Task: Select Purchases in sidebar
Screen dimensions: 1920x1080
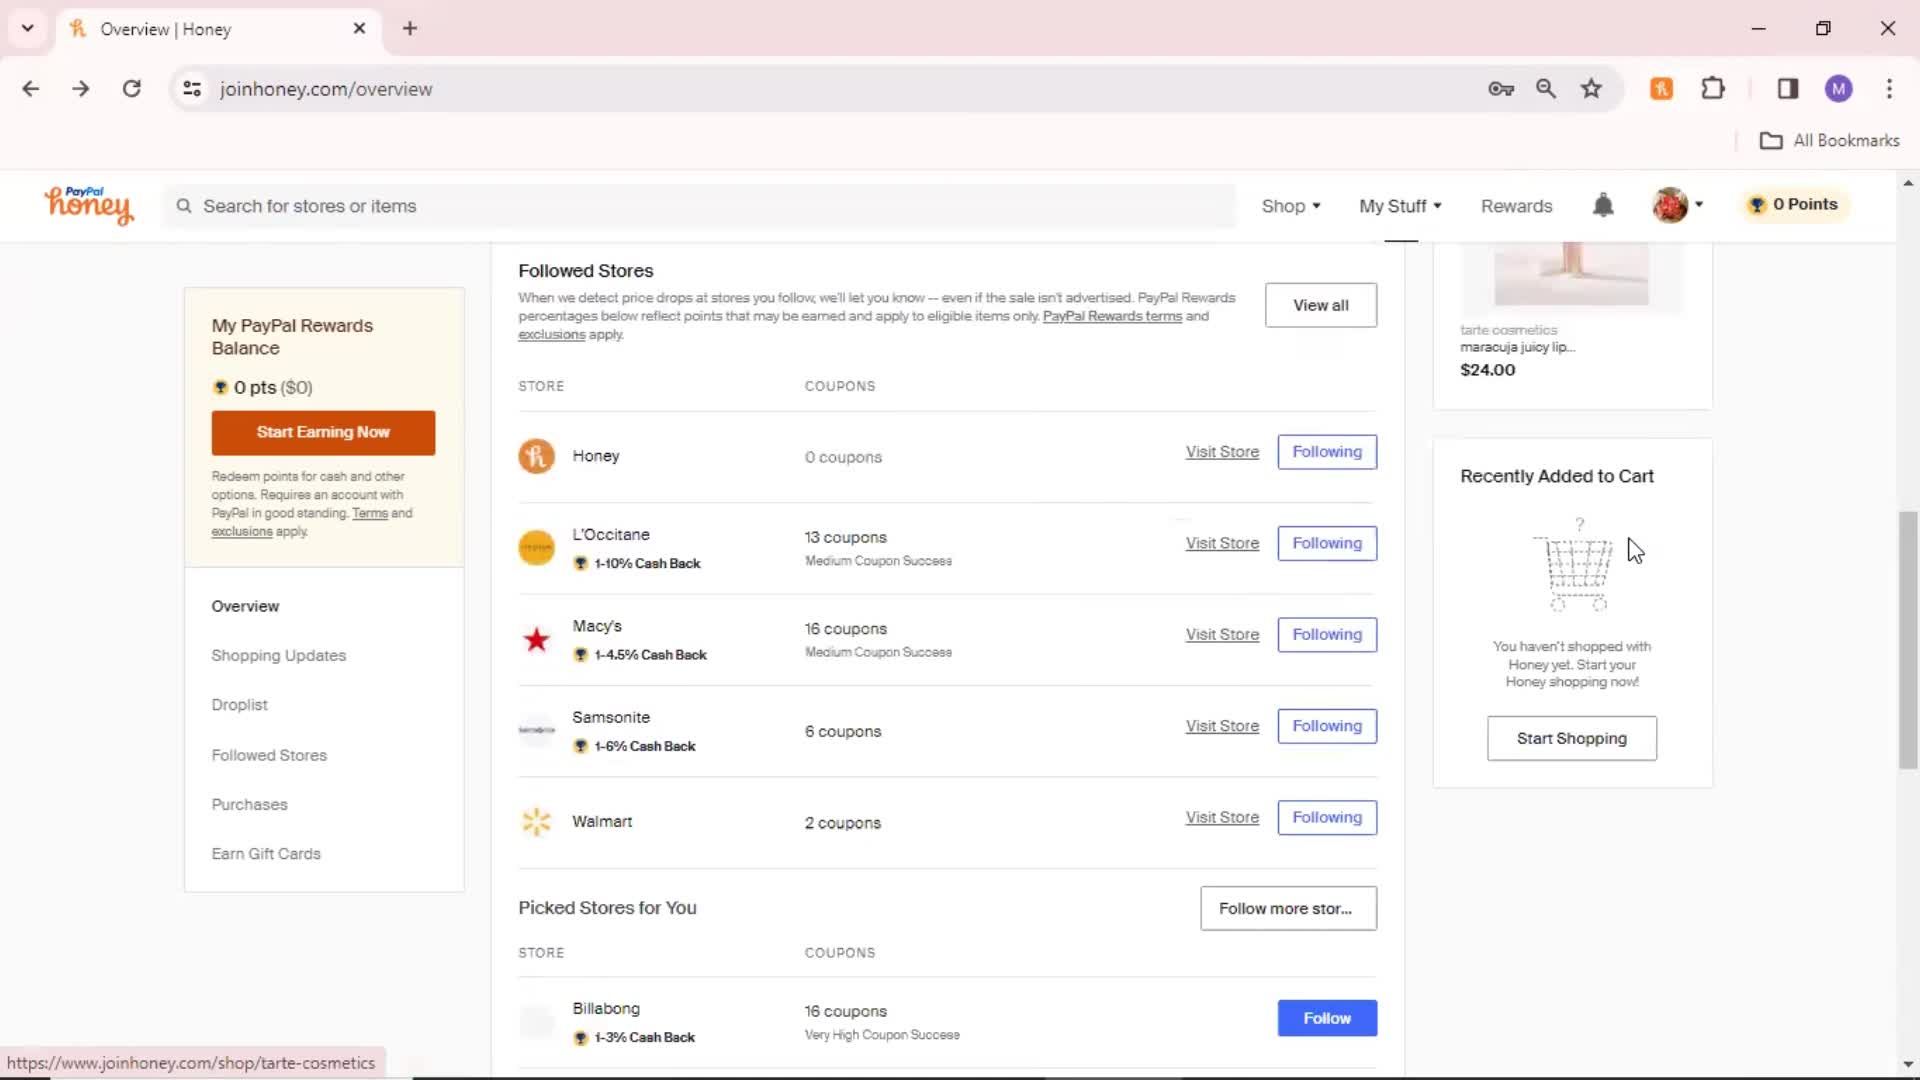Action: pos(249,804)
